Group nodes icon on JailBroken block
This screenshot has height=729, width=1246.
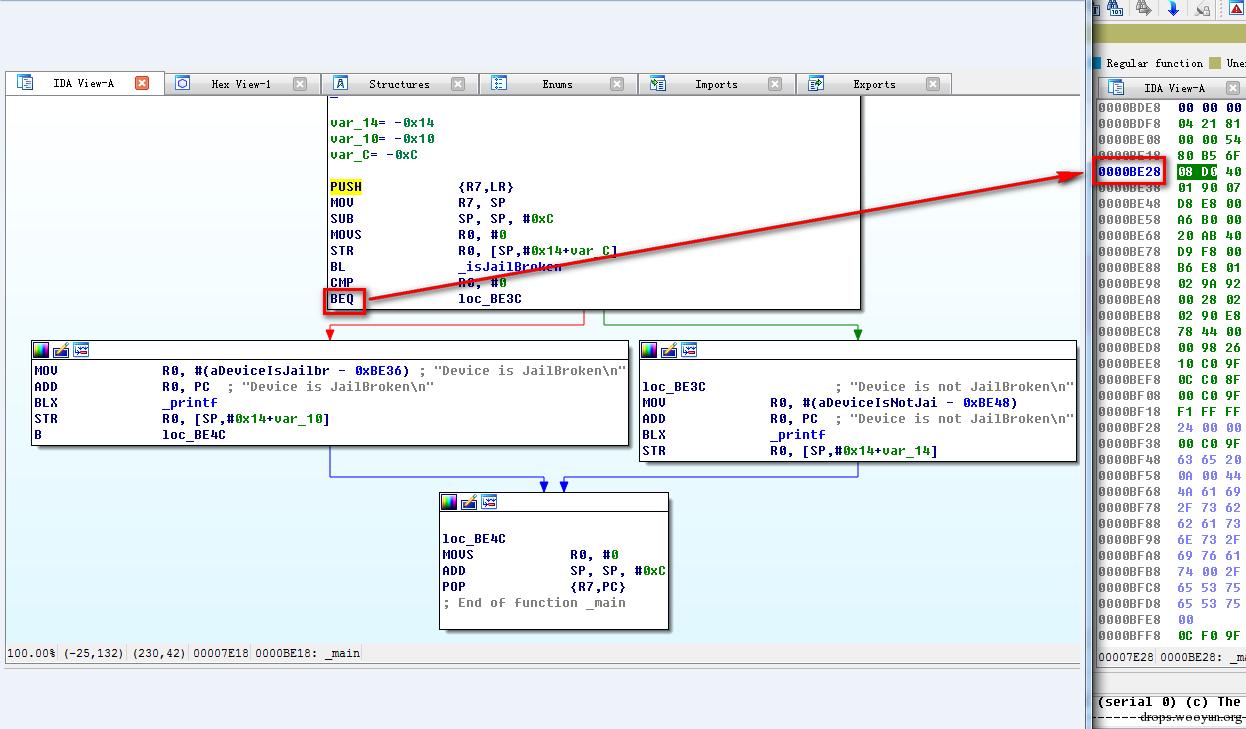[81, 350]
